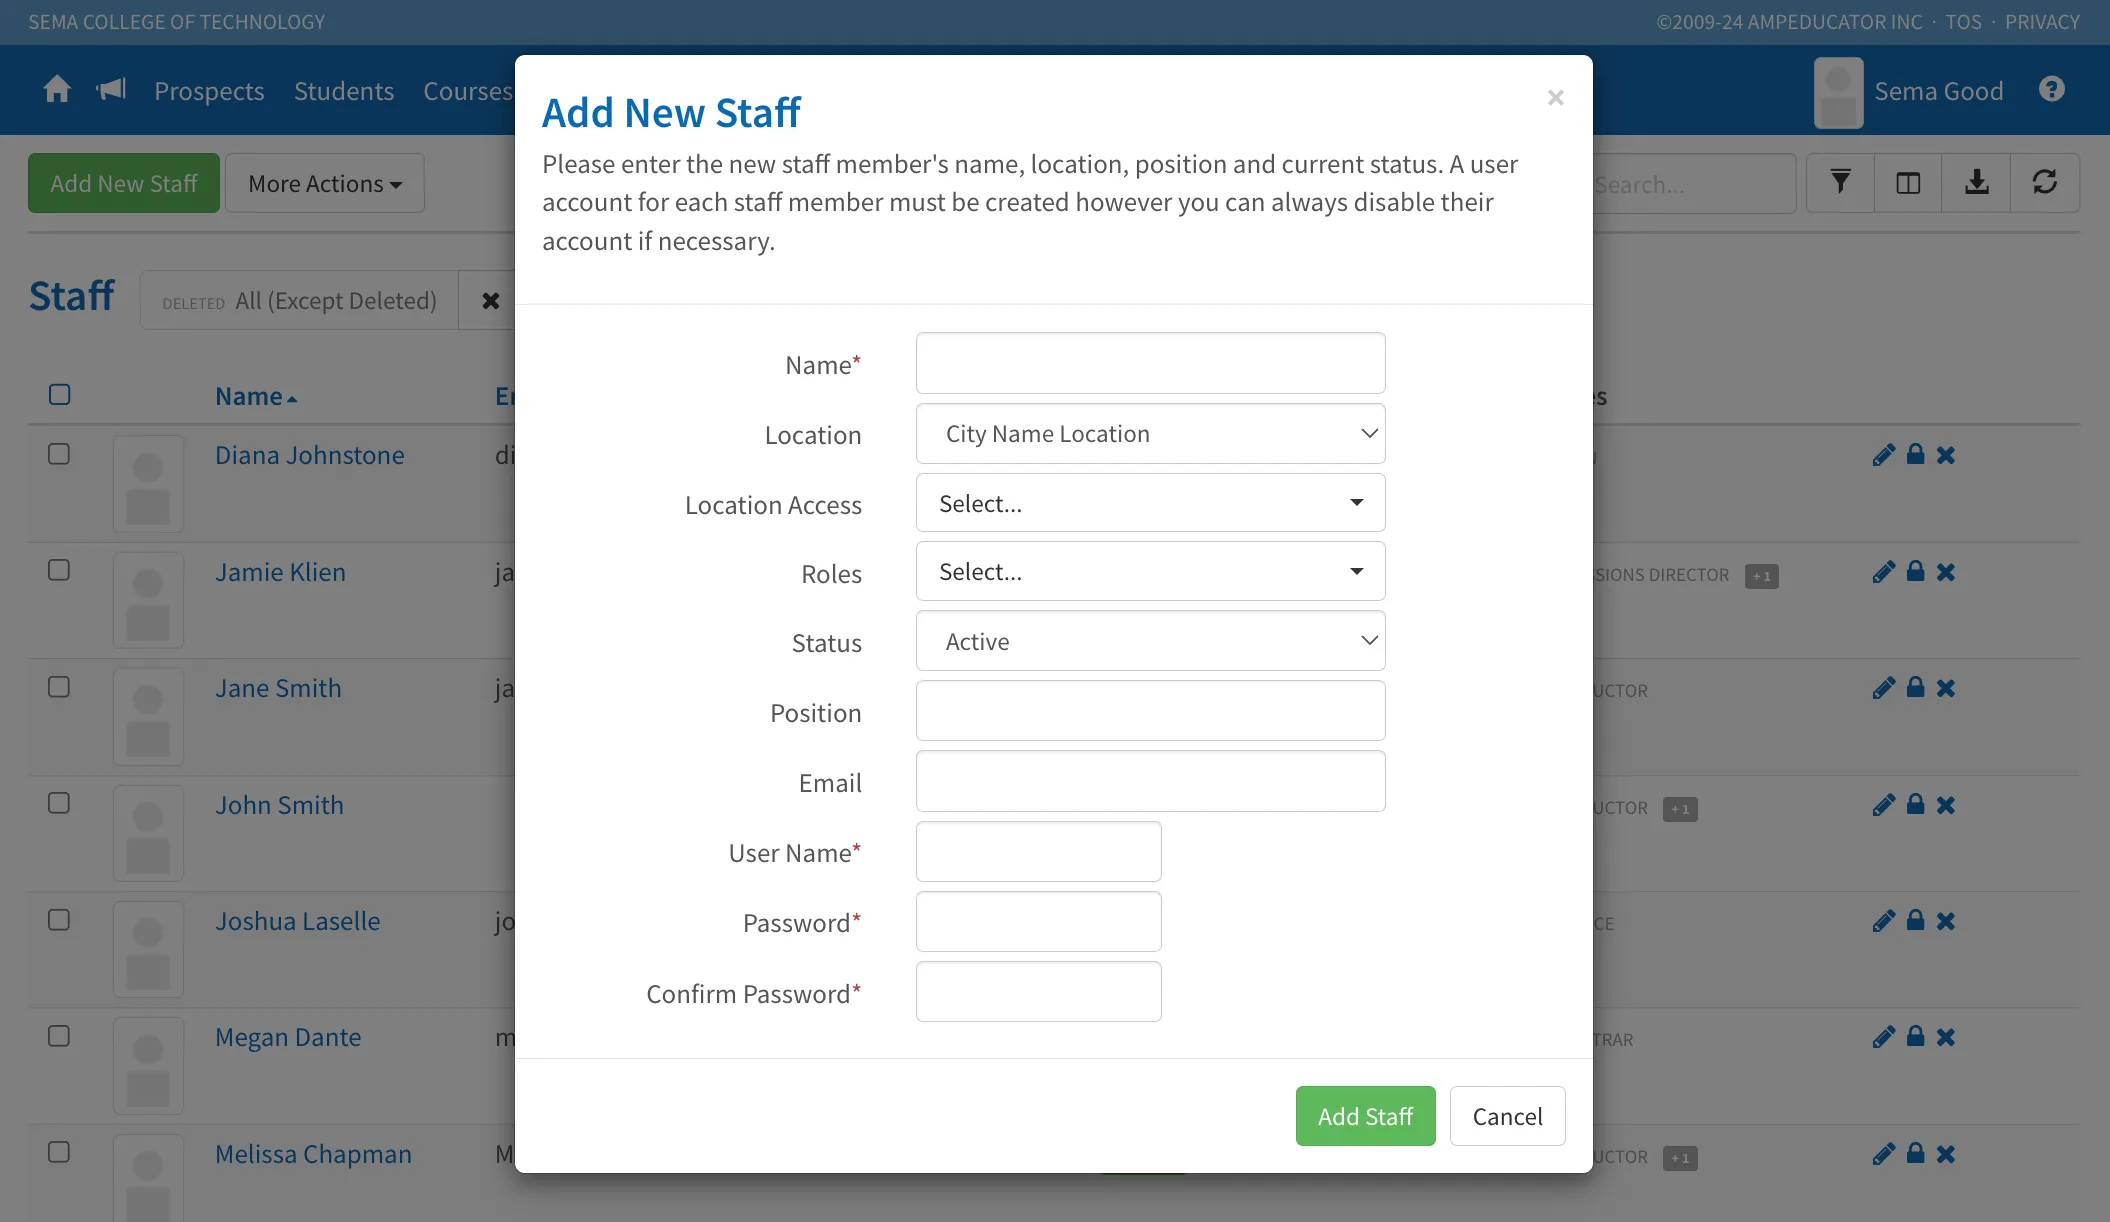Image resolution: width=2110 pixels, height=1222 pixels.
Task: Open the announcements megaphone icon
Action: (x=111, y=90)
